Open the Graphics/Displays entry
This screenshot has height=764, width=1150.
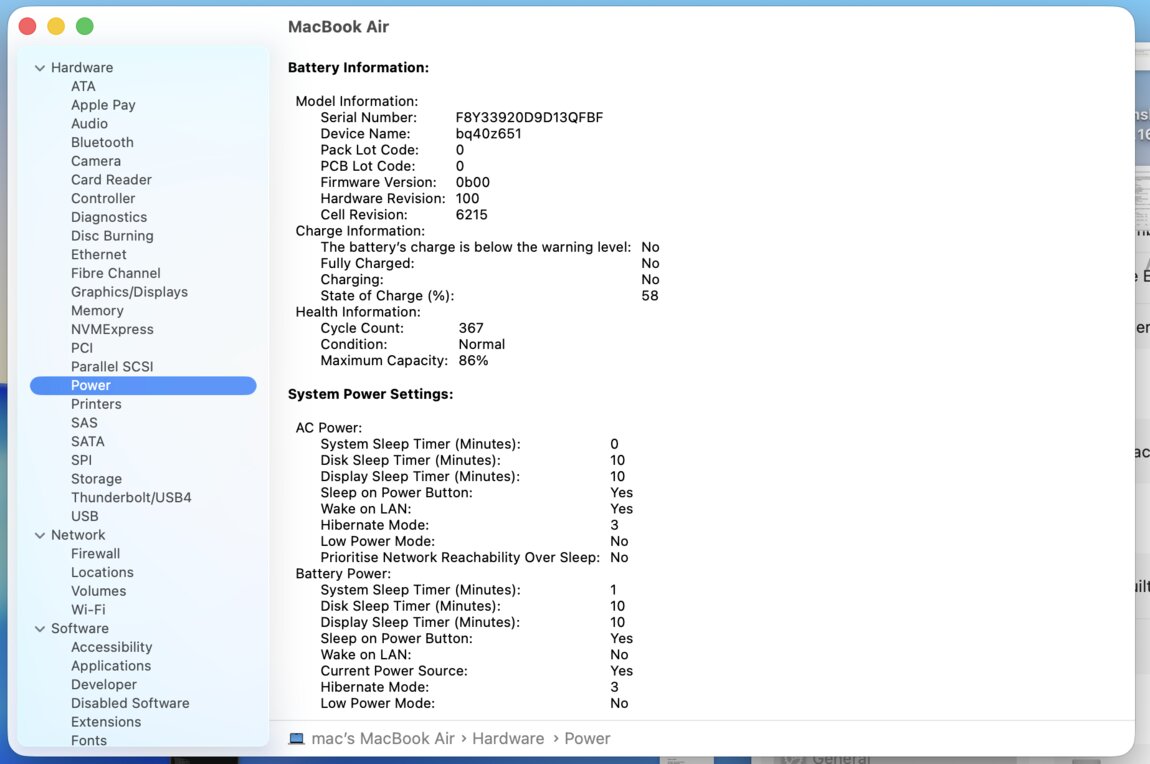point(129,292)
